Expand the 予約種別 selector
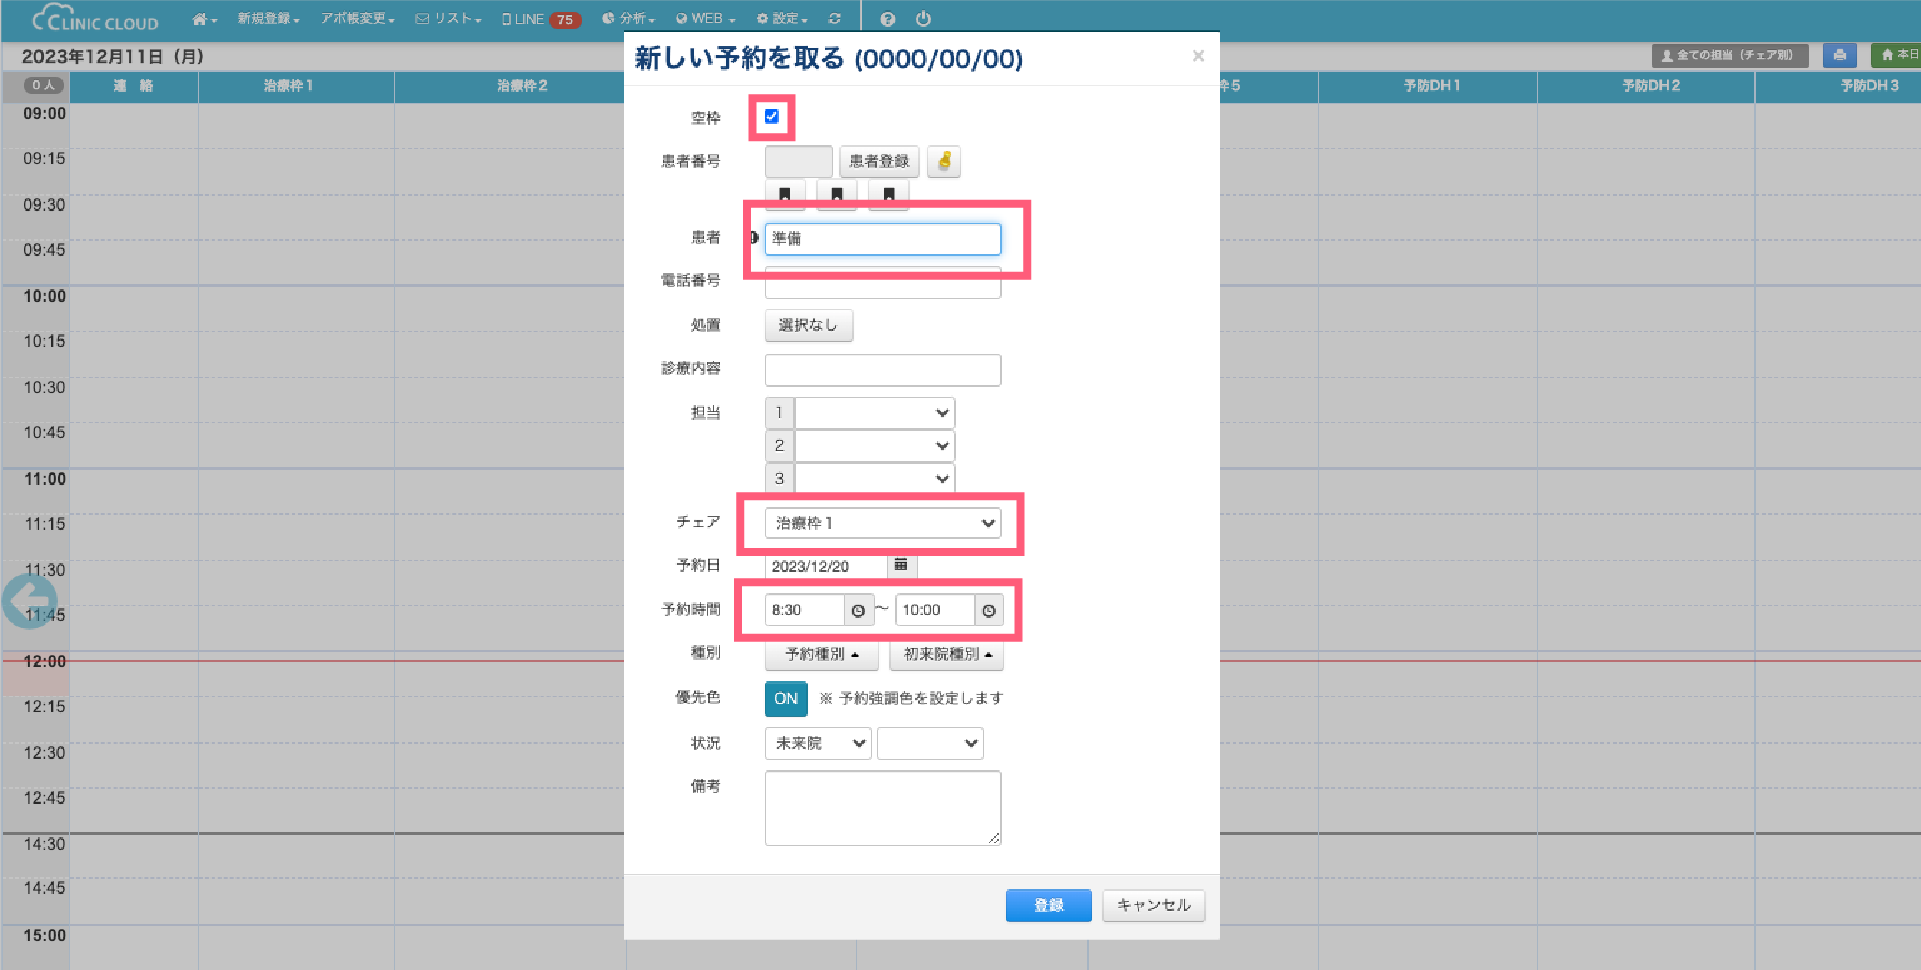Screen dimensions: 1921x970 tap(821, 654)
